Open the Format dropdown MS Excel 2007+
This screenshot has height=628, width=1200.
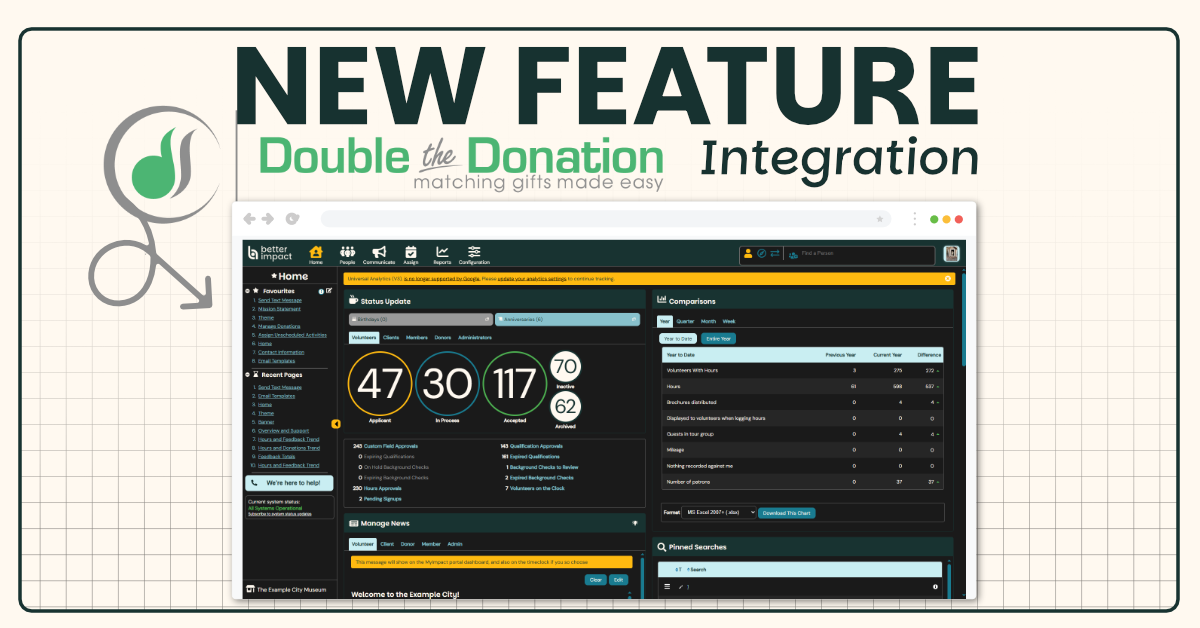point(720,513)
